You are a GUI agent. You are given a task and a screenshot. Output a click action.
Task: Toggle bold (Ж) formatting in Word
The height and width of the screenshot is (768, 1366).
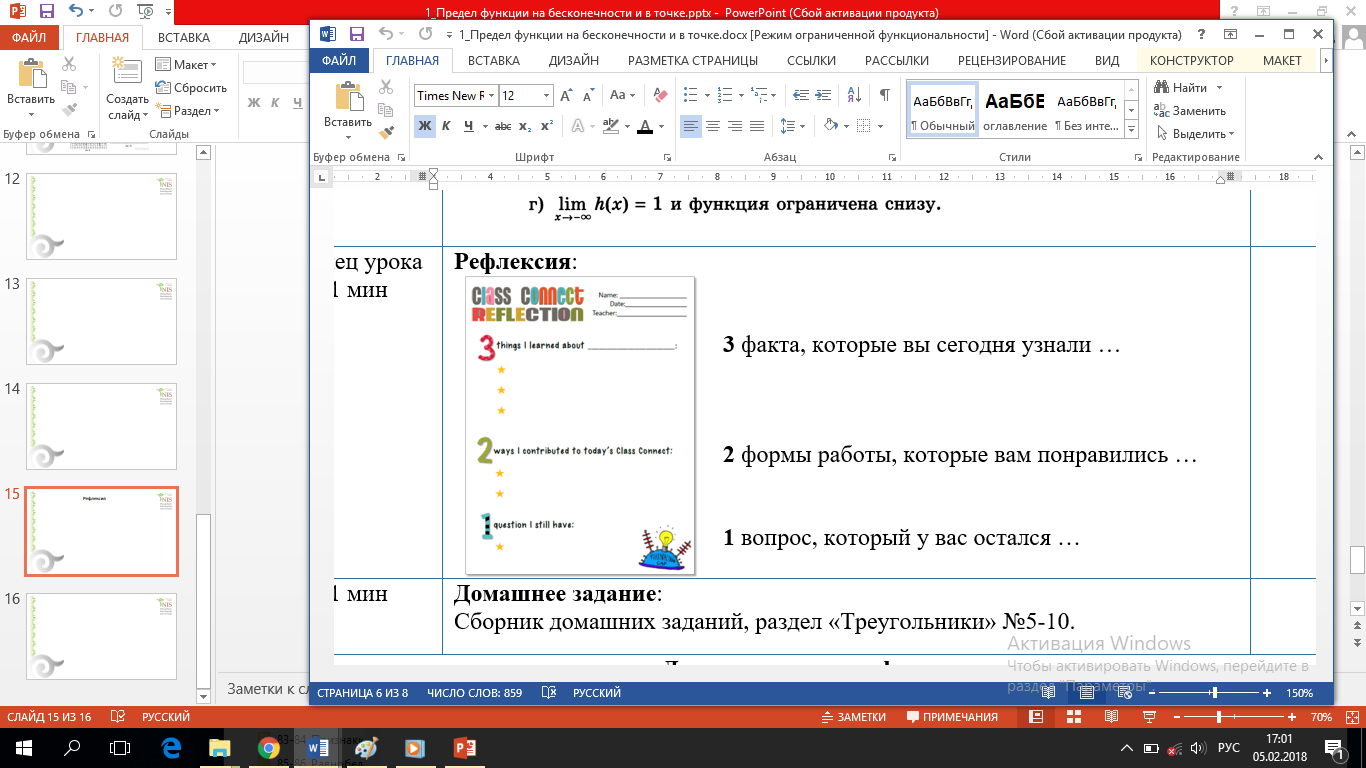pyautogui.click(x=424, y=126)
